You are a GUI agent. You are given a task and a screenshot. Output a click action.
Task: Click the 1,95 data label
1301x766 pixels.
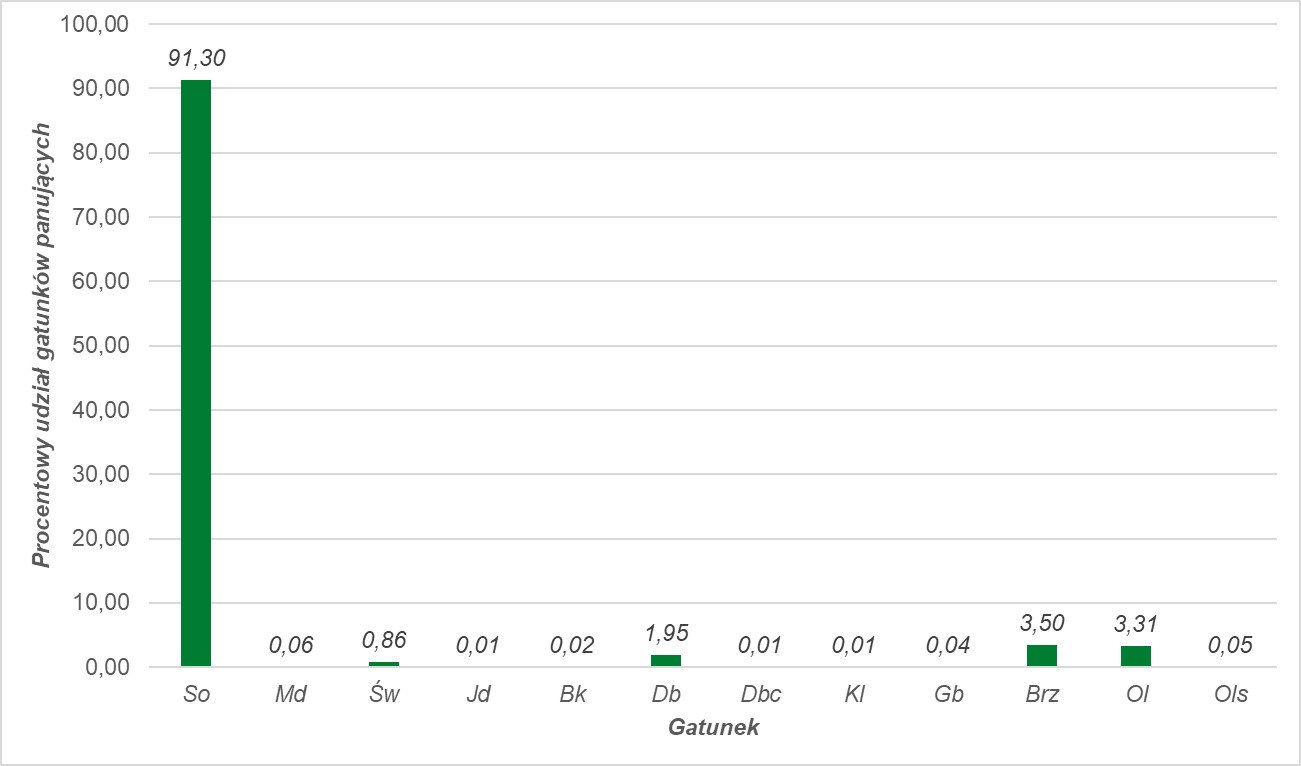666,633
